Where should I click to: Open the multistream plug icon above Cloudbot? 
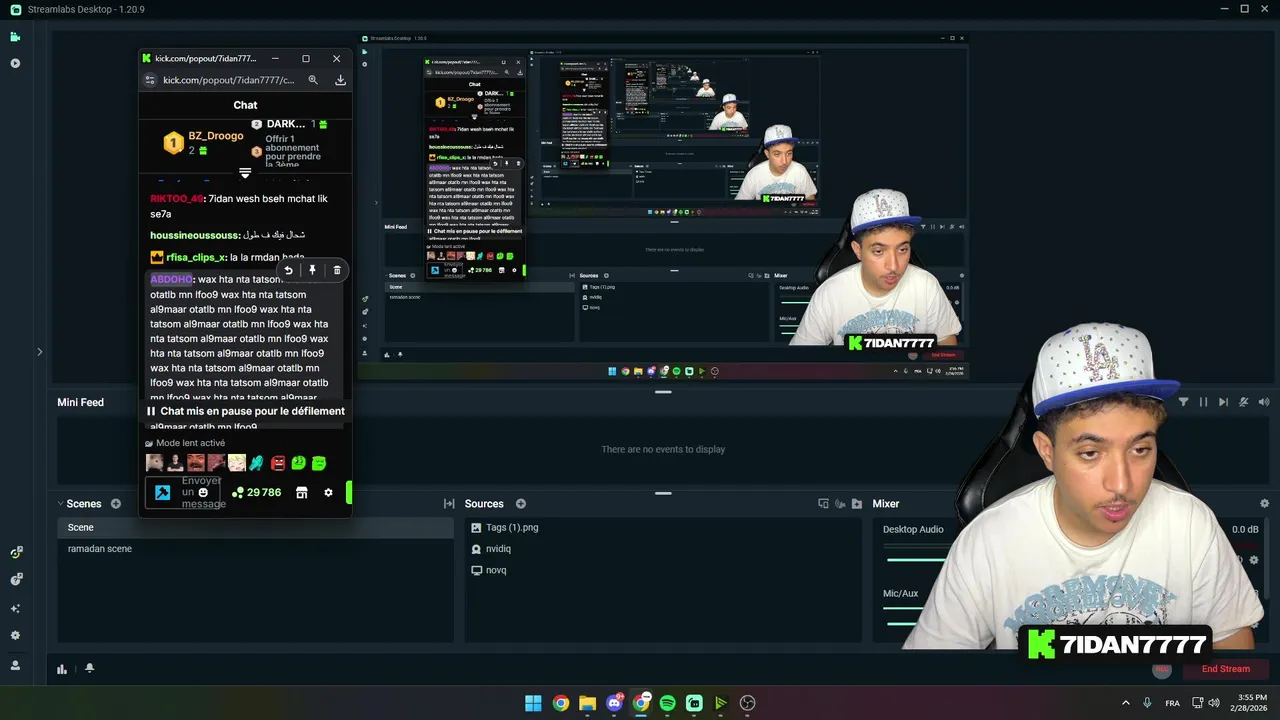point(16,552)
